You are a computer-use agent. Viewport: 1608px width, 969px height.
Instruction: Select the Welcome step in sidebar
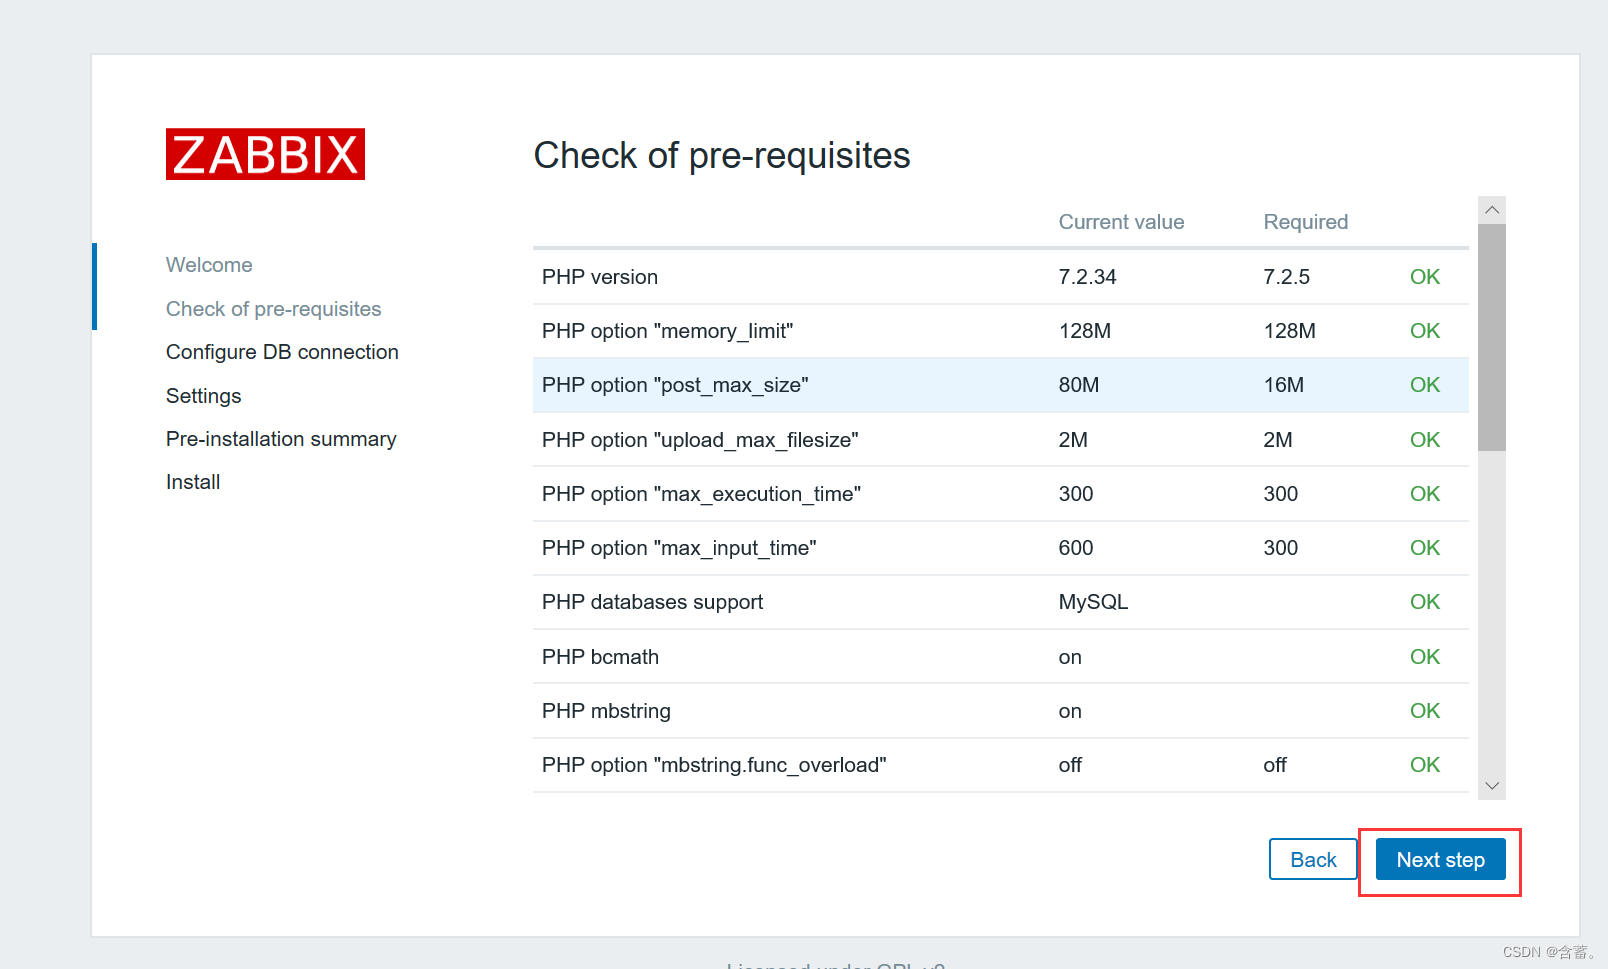pos(209,265)
